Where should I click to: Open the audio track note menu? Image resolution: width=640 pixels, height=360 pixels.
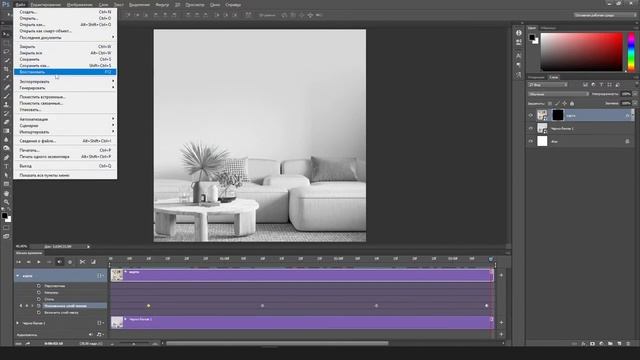[100, 335]
